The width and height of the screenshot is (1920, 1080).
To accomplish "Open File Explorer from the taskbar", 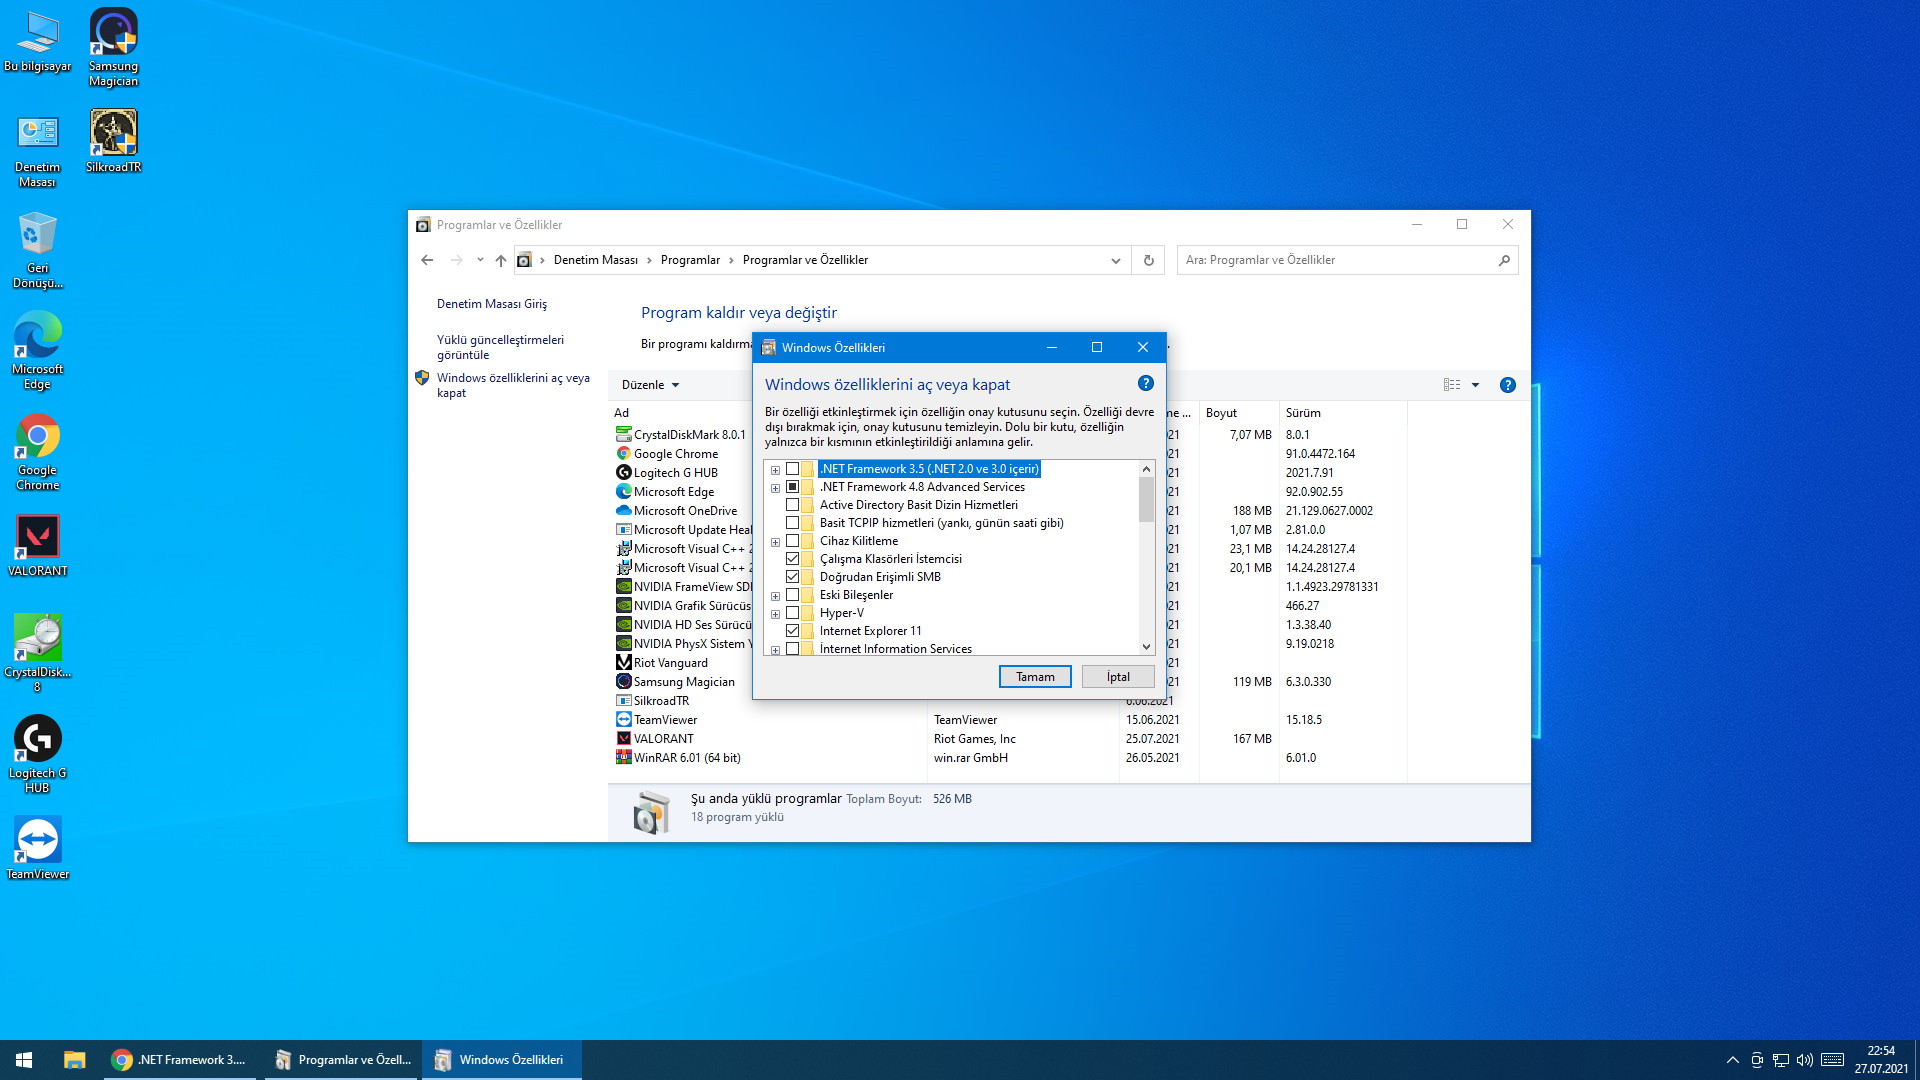I will point(74,1060).
